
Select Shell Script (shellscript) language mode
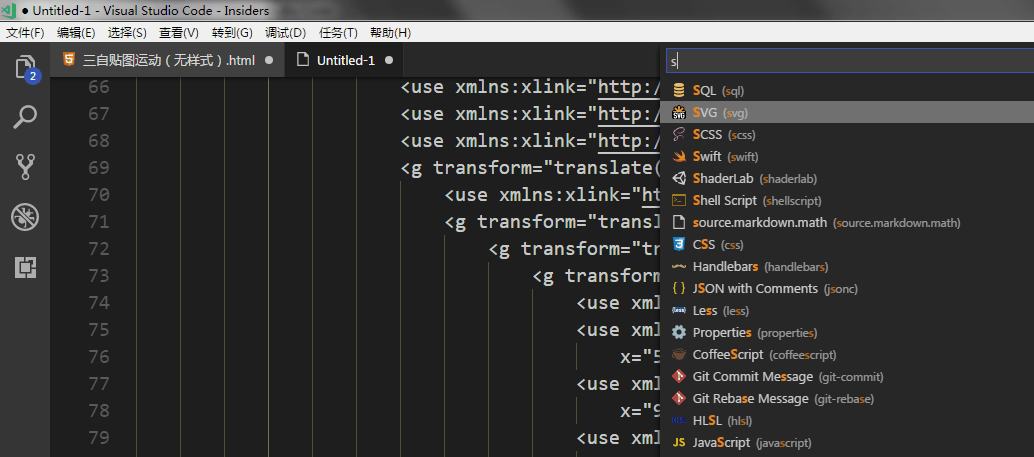pyautogui.click(x=847, y=200)
